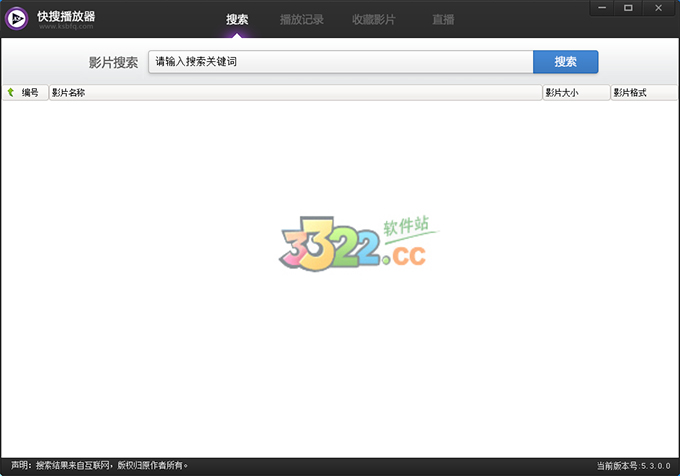
Task: Open the 播放记录 tab
Action: pos(301,19)
